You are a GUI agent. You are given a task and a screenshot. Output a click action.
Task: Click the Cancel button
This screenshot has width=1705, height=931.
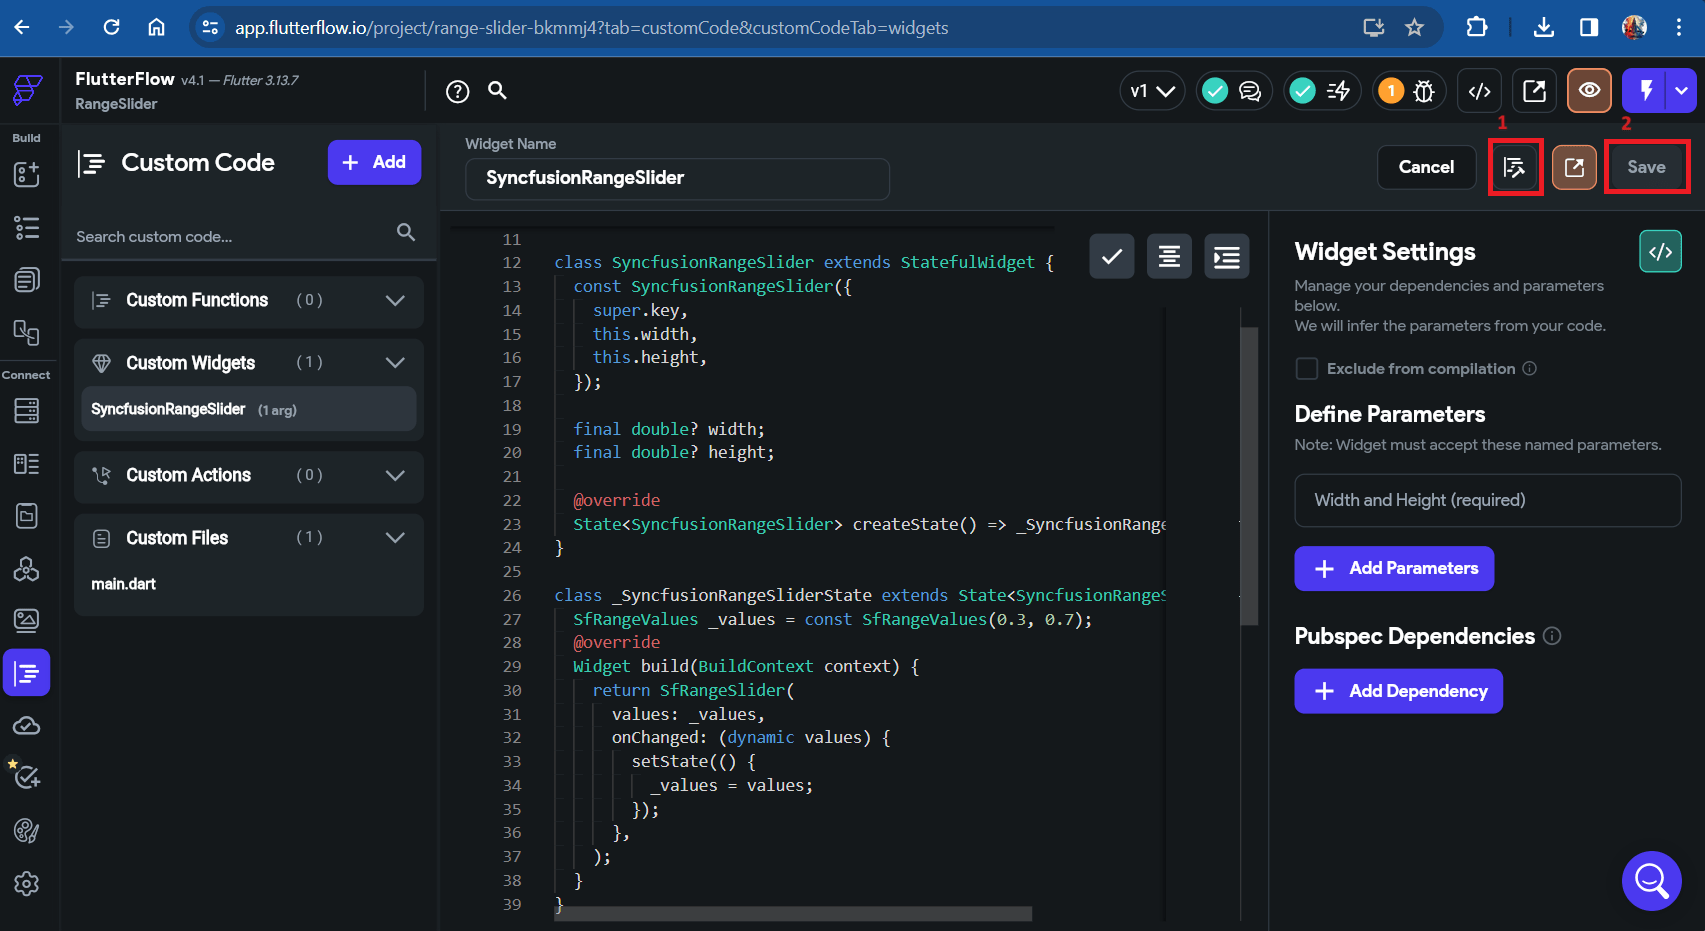pyautogui.click(x=1426, y=167)
